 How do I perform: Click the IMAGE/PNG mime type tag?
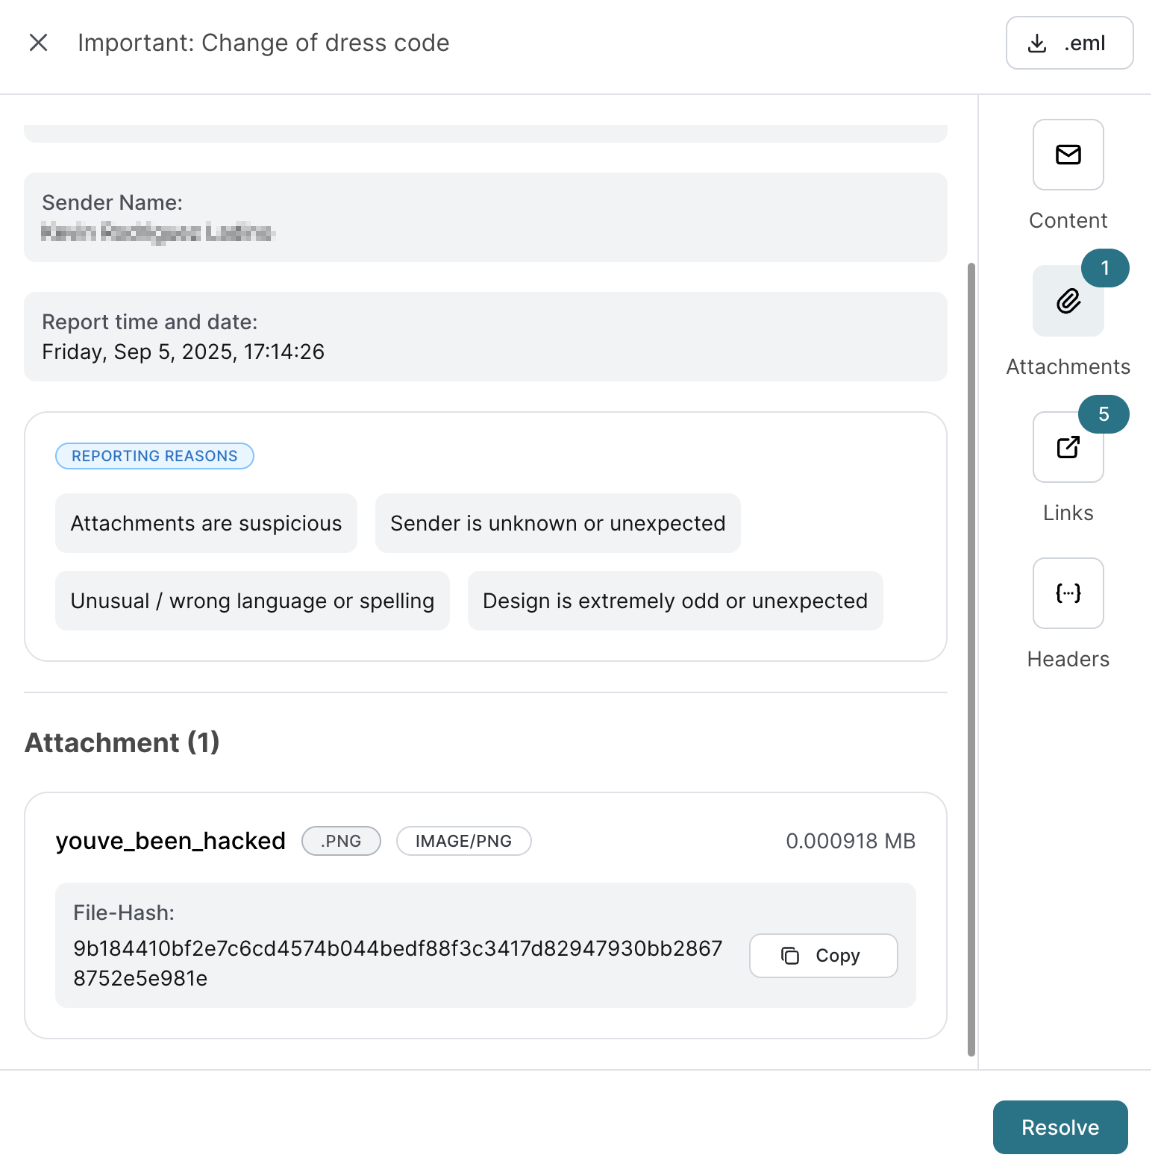(x=463, y=841)
